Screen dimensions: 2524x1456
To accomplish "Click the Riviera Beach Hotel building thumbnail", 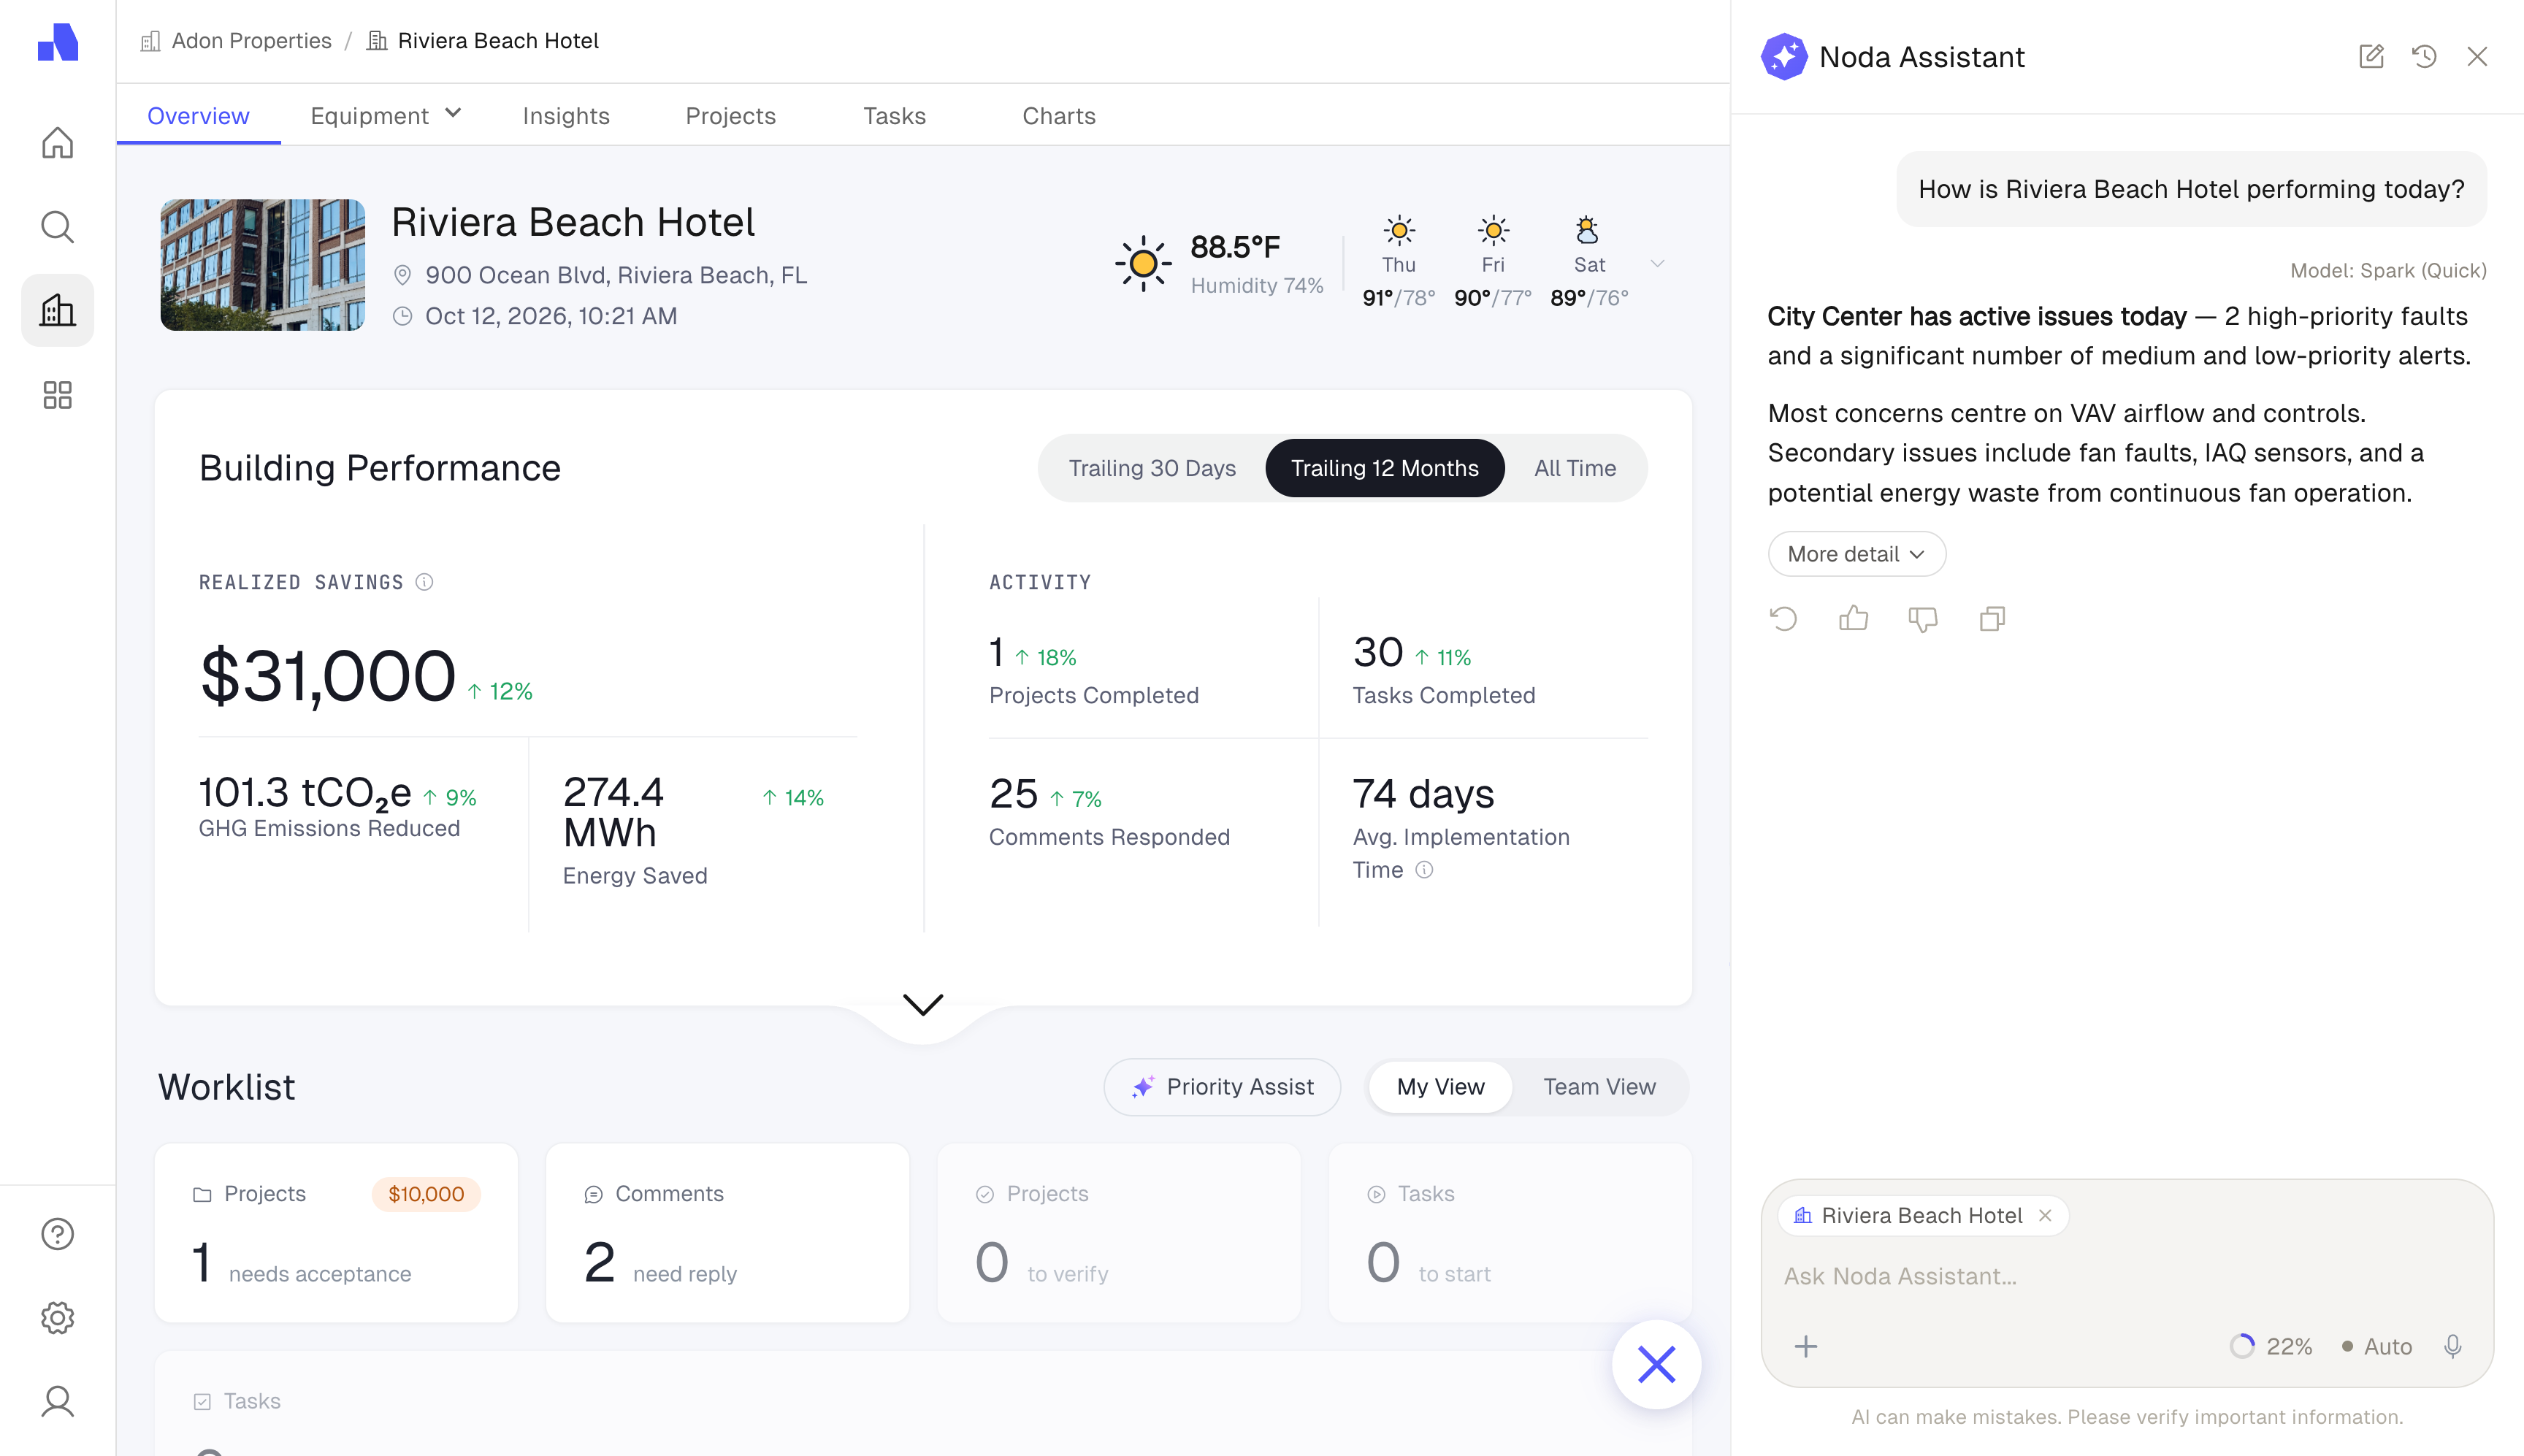I will [x=262, y=264].
